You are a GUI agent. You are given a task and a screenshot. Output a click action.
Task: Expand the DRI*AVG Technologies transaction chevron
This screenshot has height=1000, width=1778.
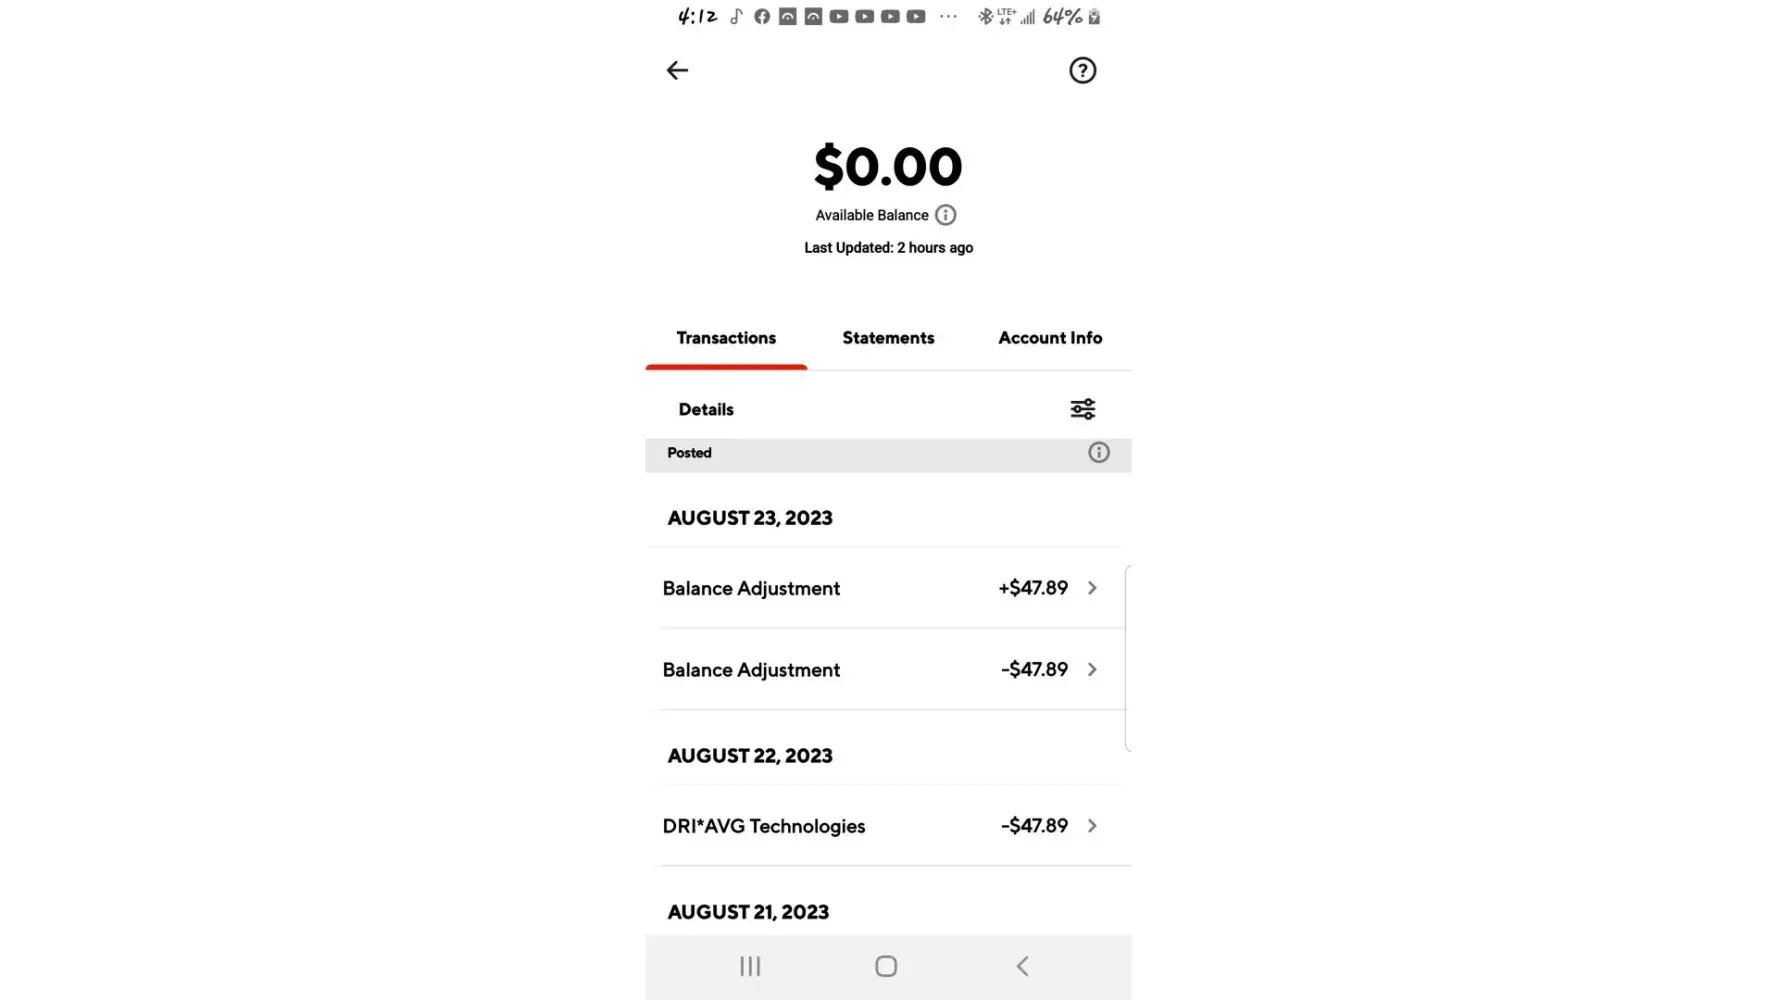click(1092, 826)
